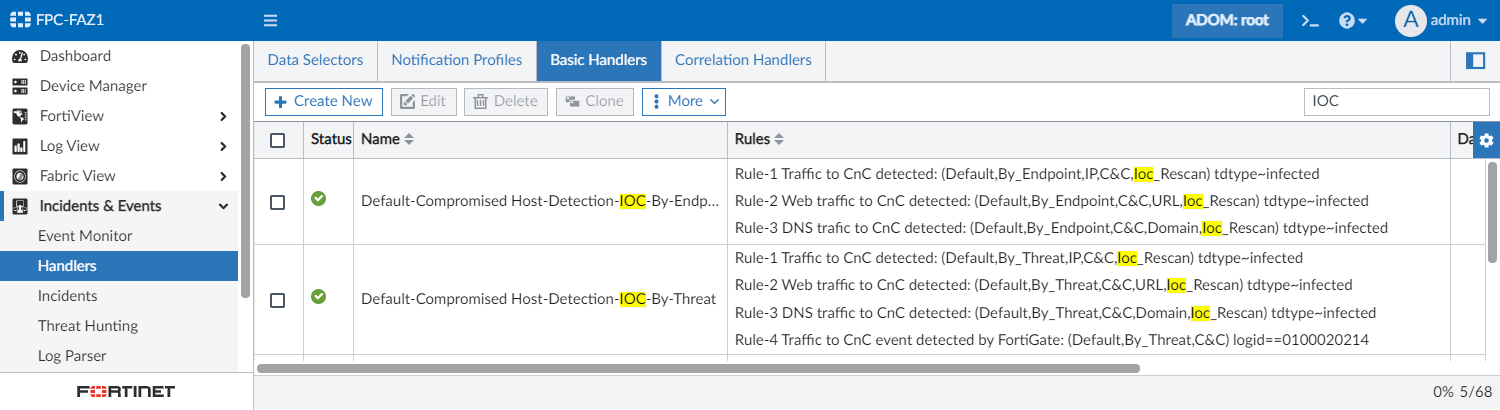Switch to Correlation Handlers tab
Screen dimensions: 1500x410
[x=743, y=60]
